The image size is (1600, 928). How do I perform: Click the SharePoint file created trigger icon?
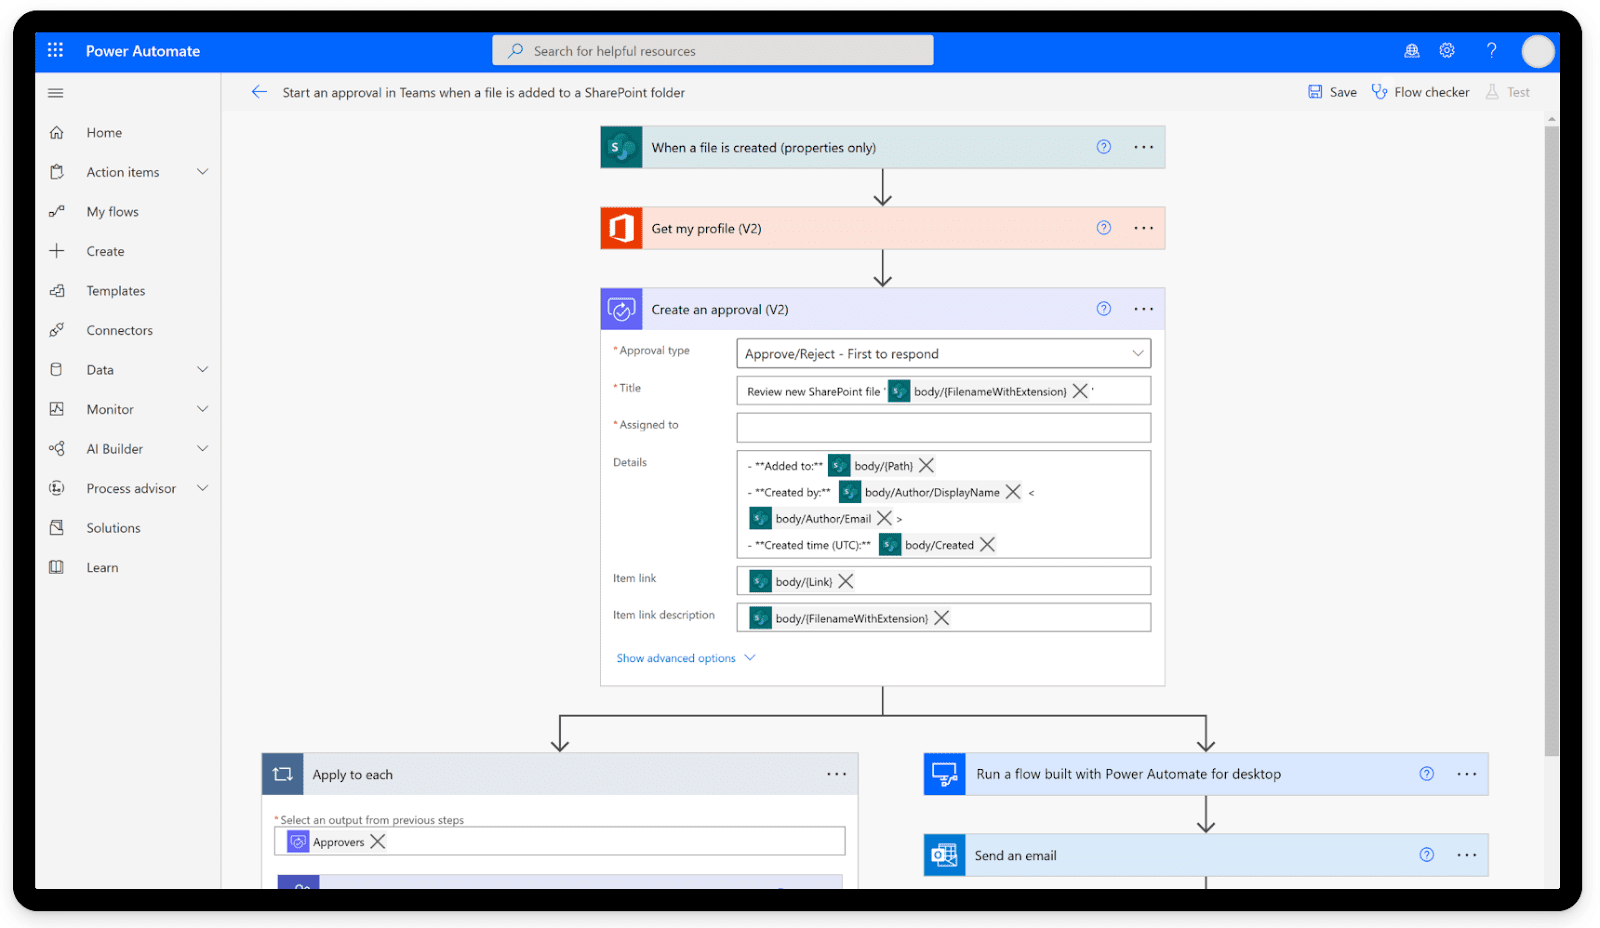(621, 147)
